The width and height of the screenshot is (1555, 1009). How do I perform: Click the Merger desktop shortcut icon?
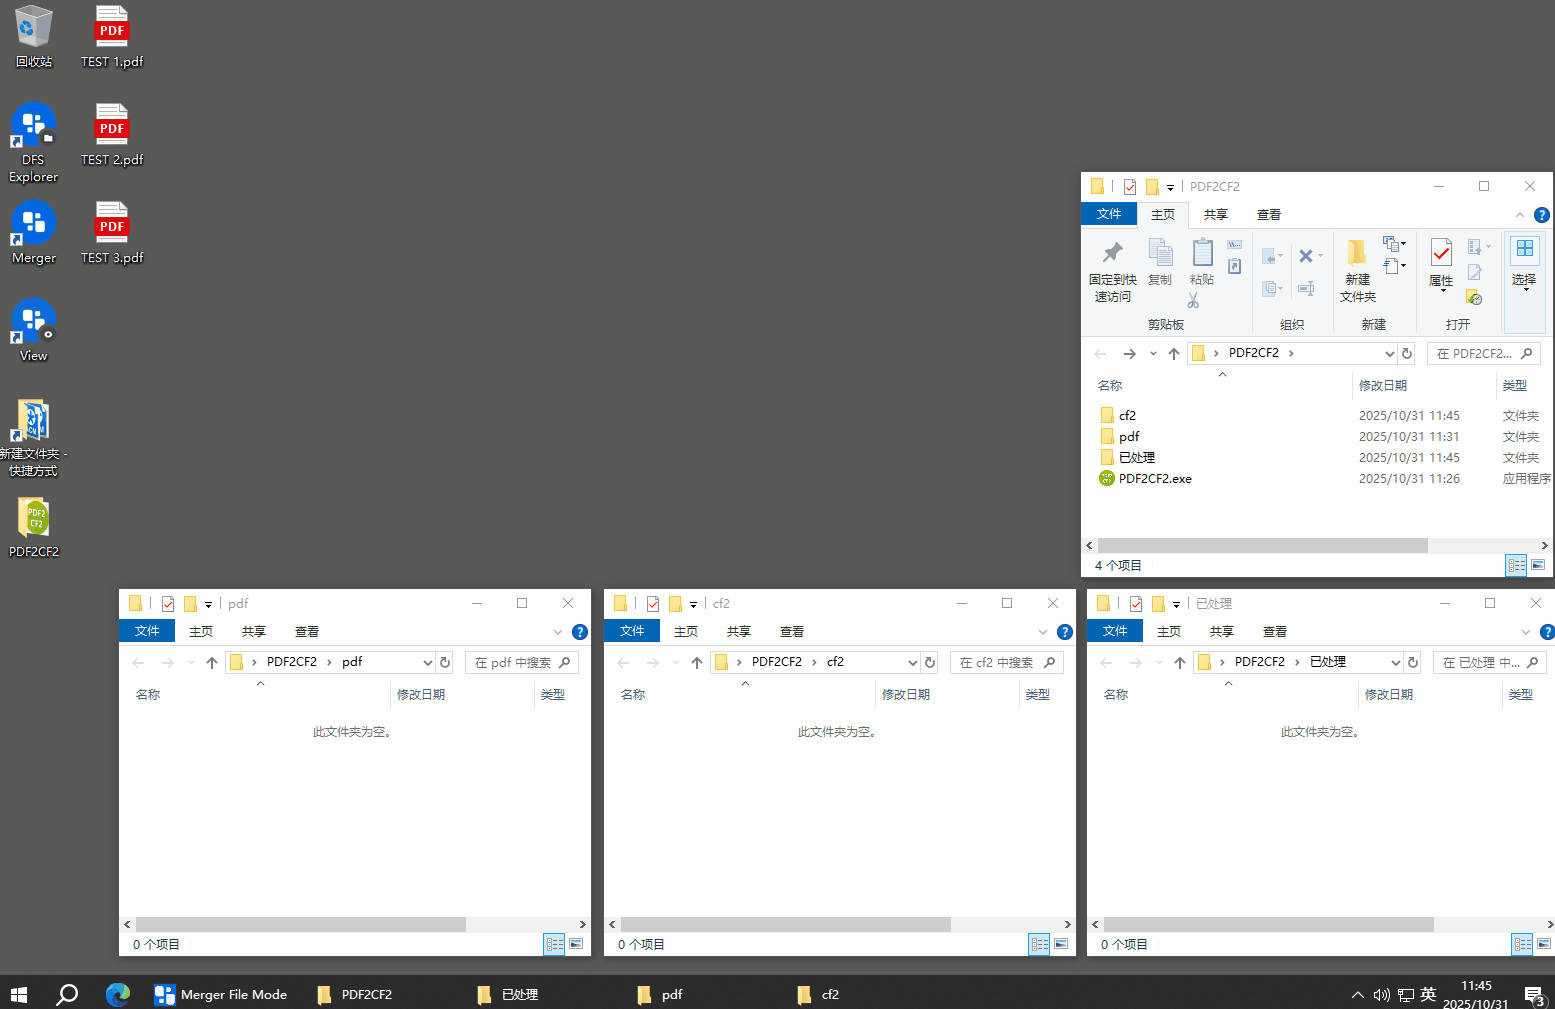coord(33,223)
